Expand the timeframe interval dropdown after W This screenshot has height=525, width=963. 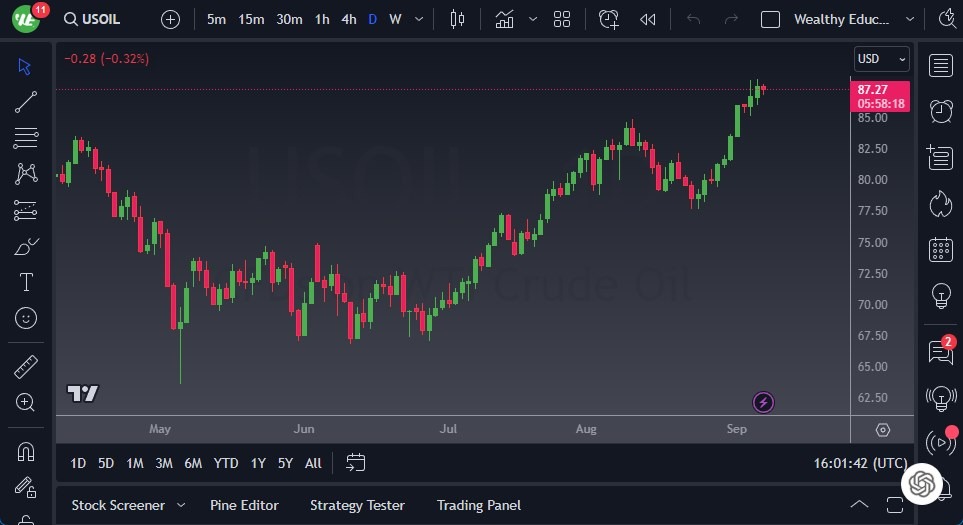418,19
